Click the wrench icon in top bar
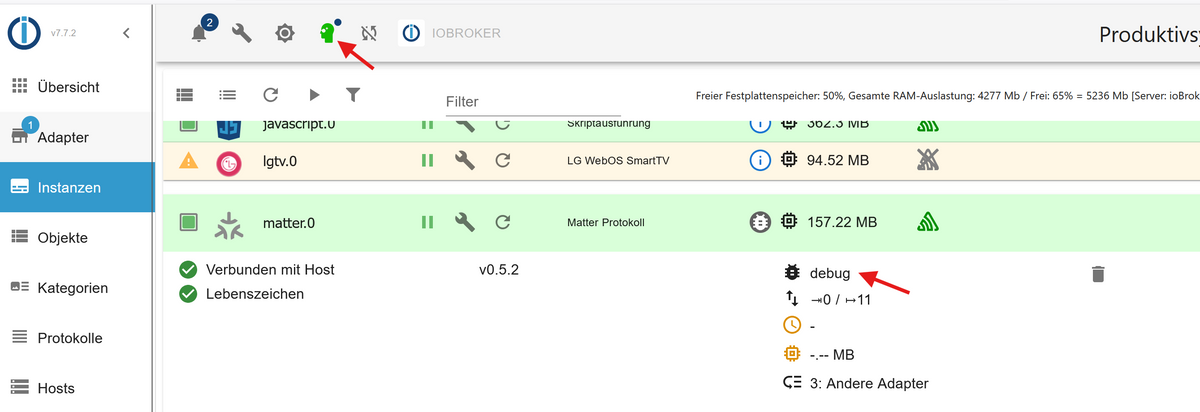The width and height of the screenshot is (1200, 412). click(x=241, y=33)
